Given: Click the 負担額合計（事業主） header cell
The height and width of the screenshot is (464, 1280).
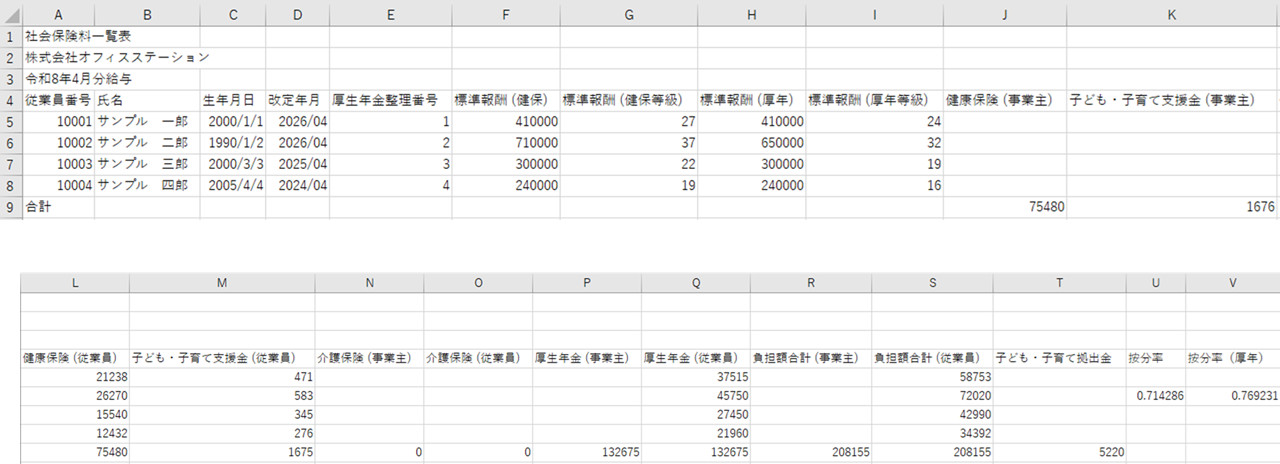Looking at the screenshot, I should point(811,357).
